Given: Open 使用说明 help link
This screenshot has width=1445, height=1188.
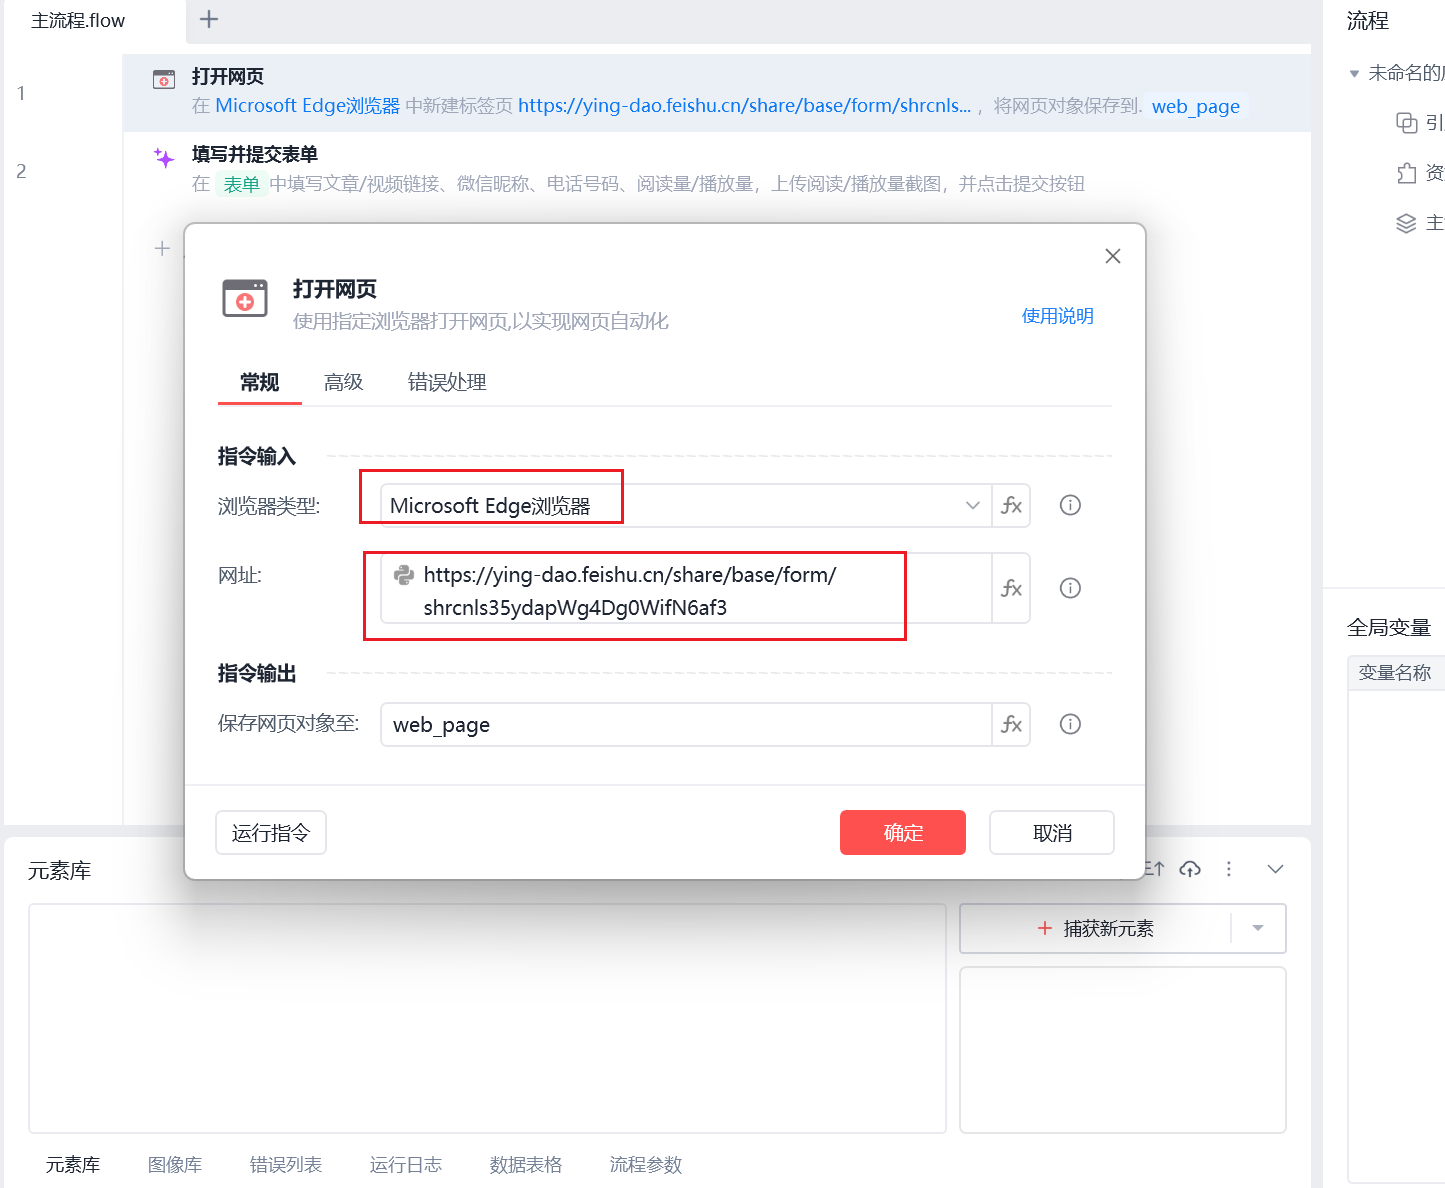Looking at the screenshot, I should 1057,316.
